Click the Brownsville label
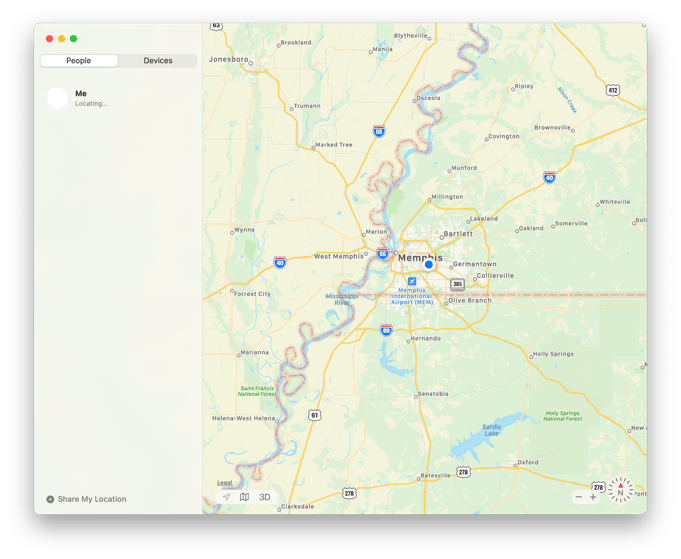681x559 pixels. pyautogui.click(x=552, y=127)
